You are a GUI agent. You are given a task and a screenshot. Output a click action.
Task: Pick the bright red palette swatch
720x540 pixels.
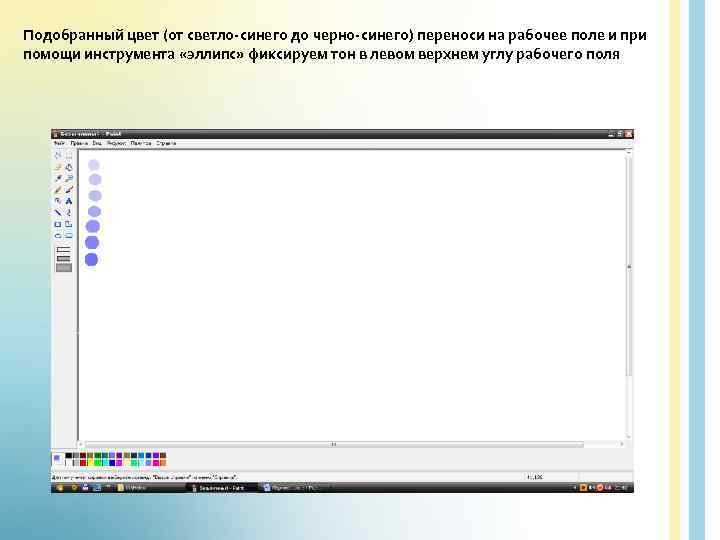coord(83,463)
